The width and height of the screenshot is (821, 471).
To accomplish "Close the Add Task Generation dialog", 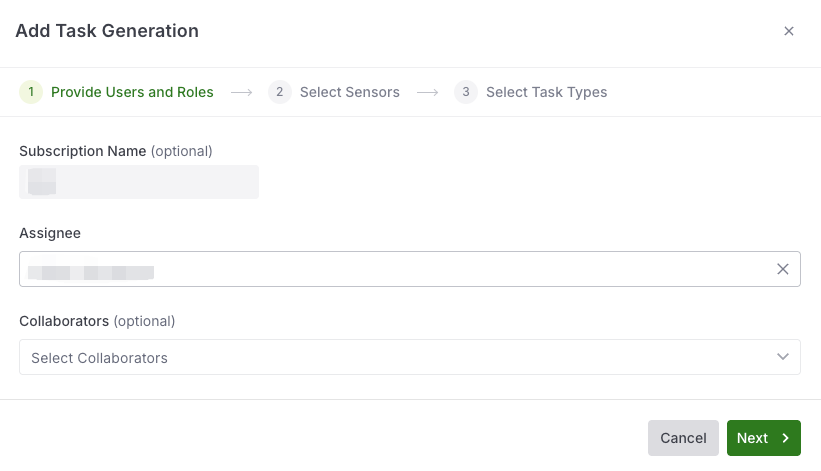I will [x=789, y=31].
